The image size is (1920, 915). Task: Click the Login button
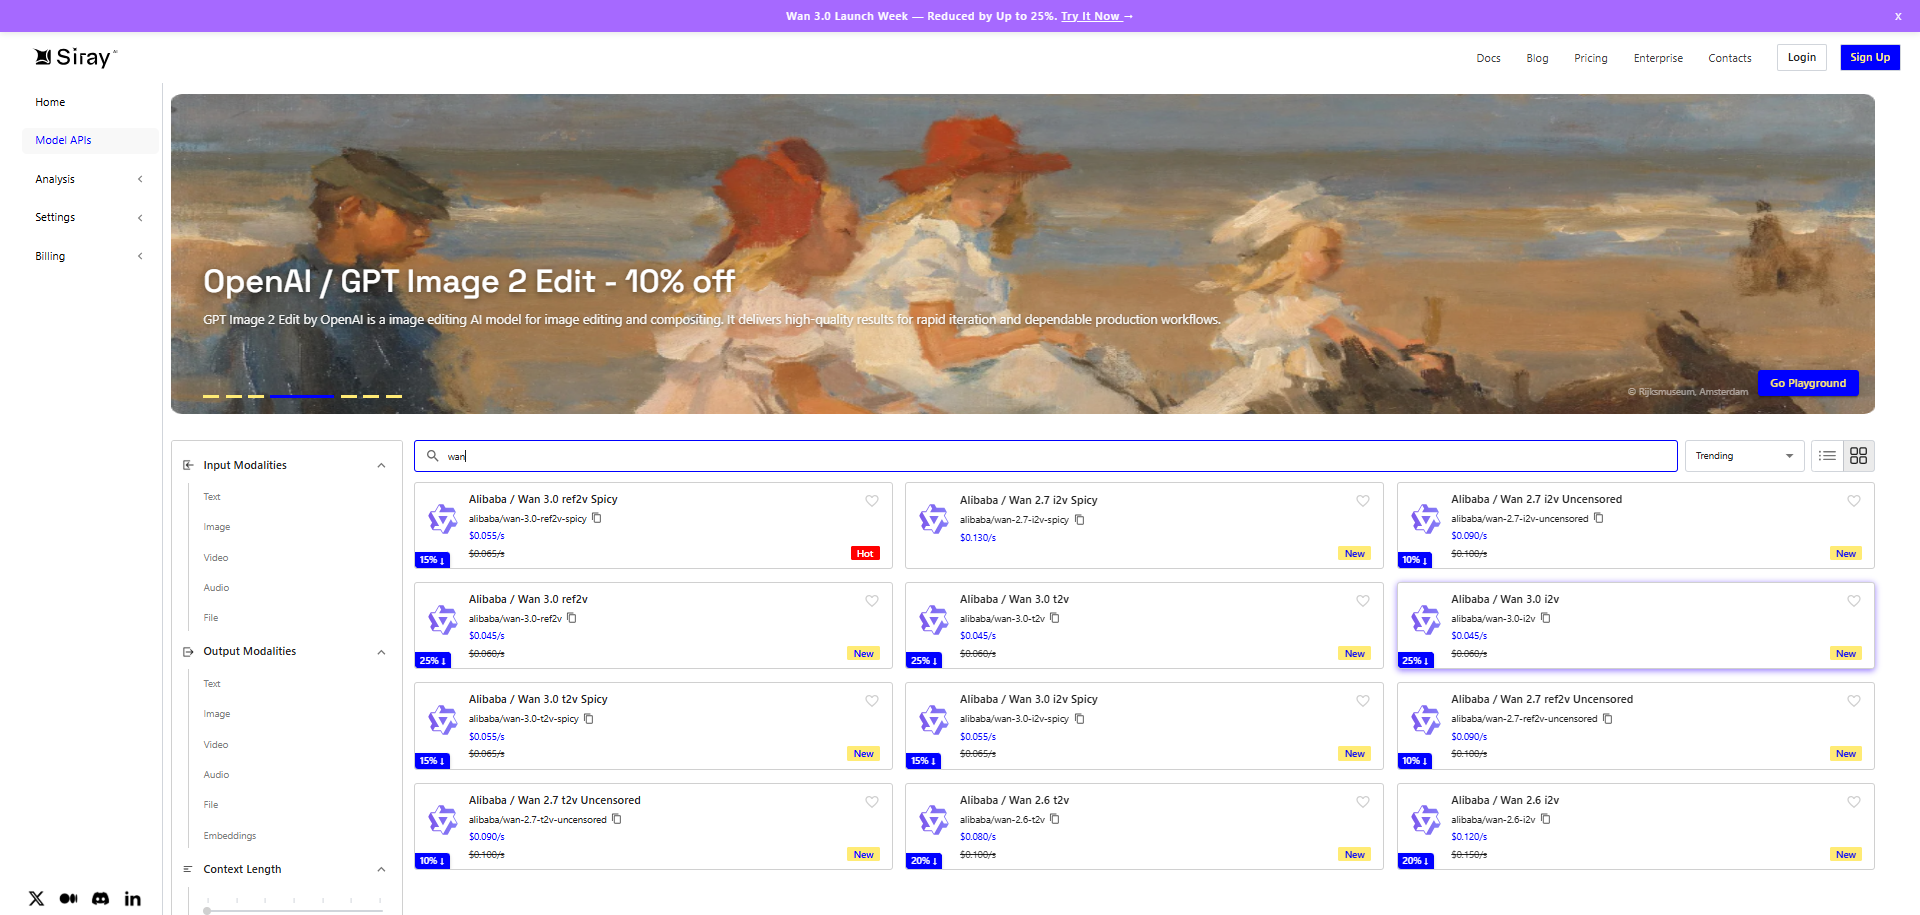click(x=1802, y=57)
